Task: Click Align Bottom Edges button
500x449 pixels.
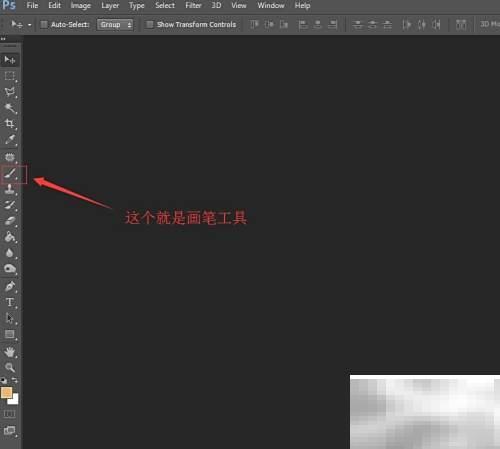Action: pyautogui.click(x=284, y=24)
